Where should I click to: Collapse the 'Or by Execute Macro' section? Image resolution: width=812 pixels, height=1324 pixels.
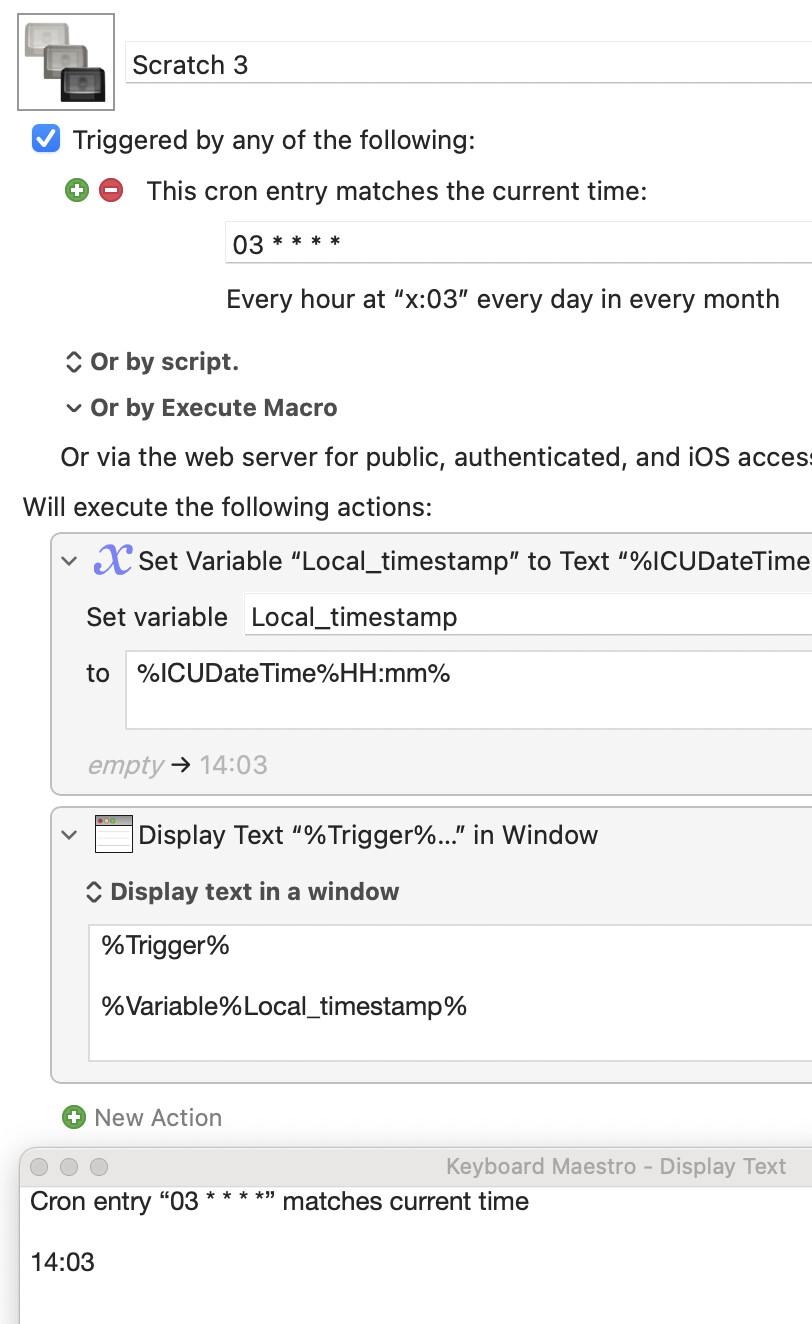73,408
